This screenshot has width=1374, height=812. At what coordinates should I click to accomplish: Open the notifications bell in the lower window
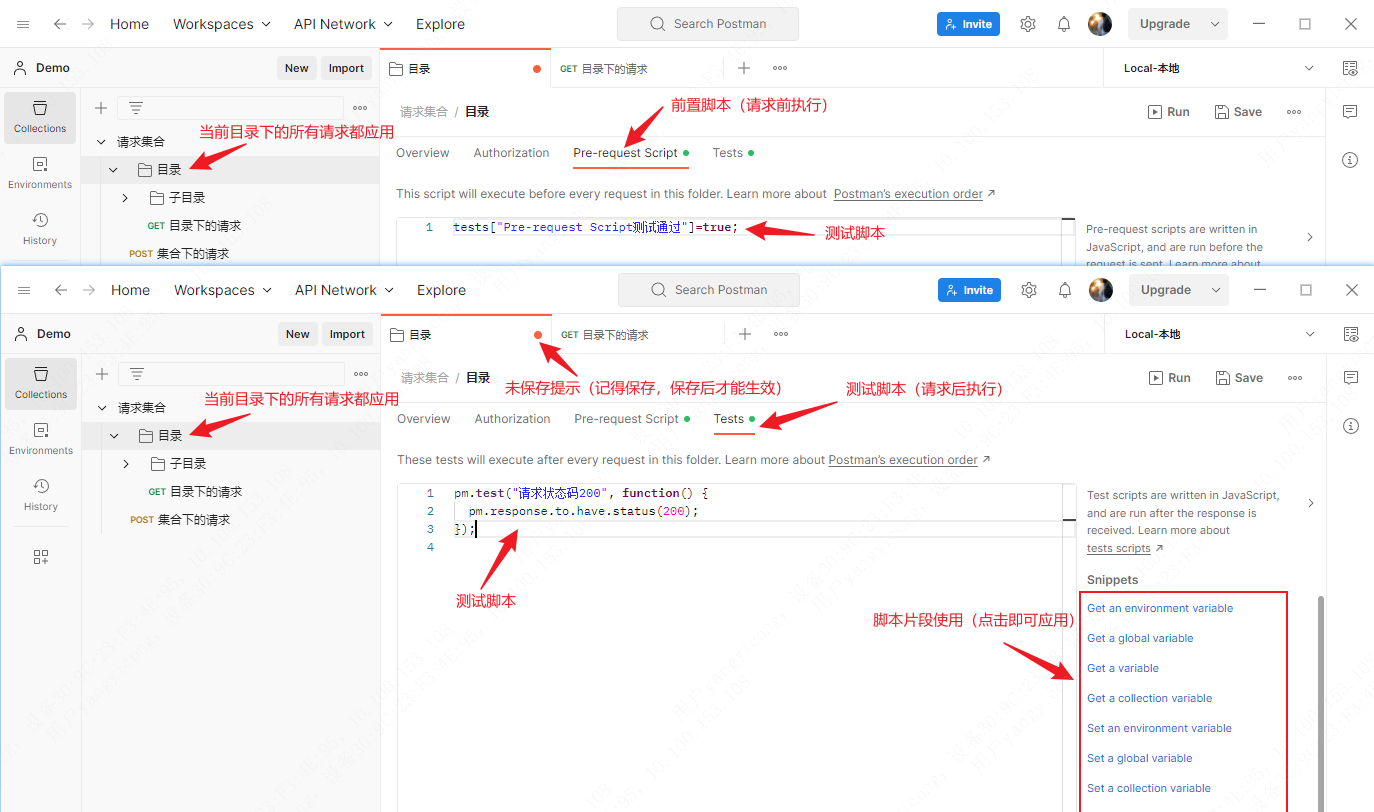[1065, 290]
